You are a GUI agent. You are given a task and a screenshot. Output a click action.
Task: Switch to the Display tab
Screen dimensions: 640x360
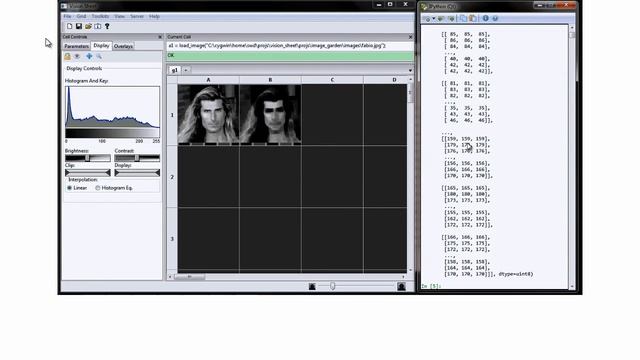101,46
